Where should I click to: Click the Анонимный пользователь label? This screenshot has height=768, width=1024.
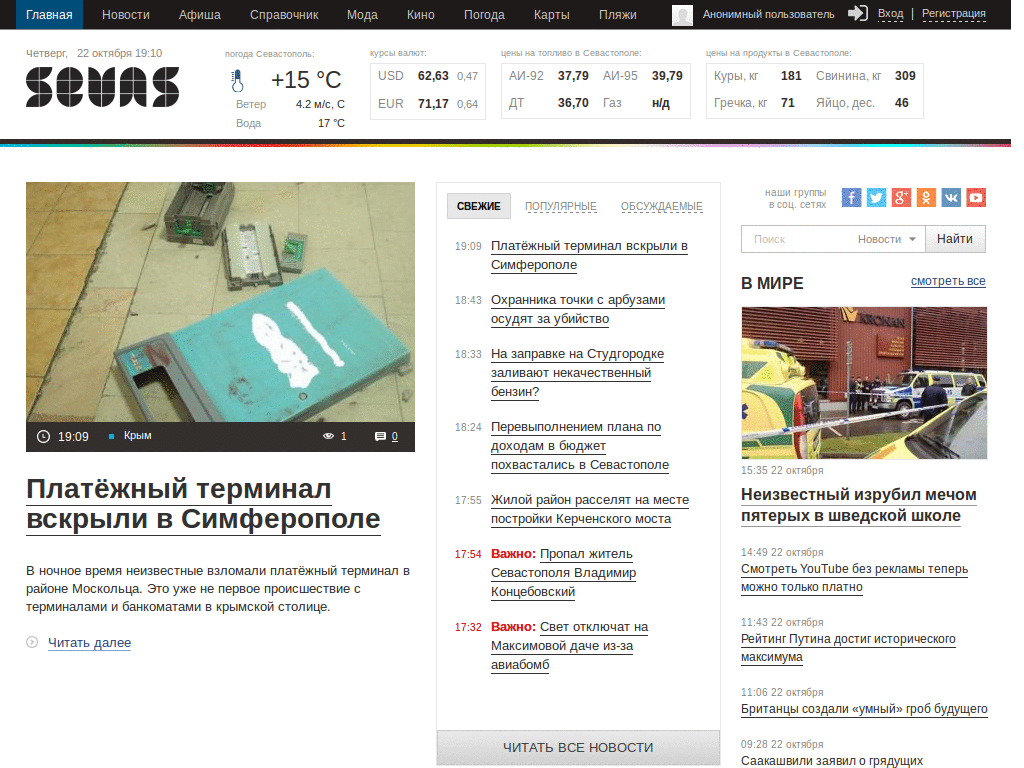click(x=769, y=14)
